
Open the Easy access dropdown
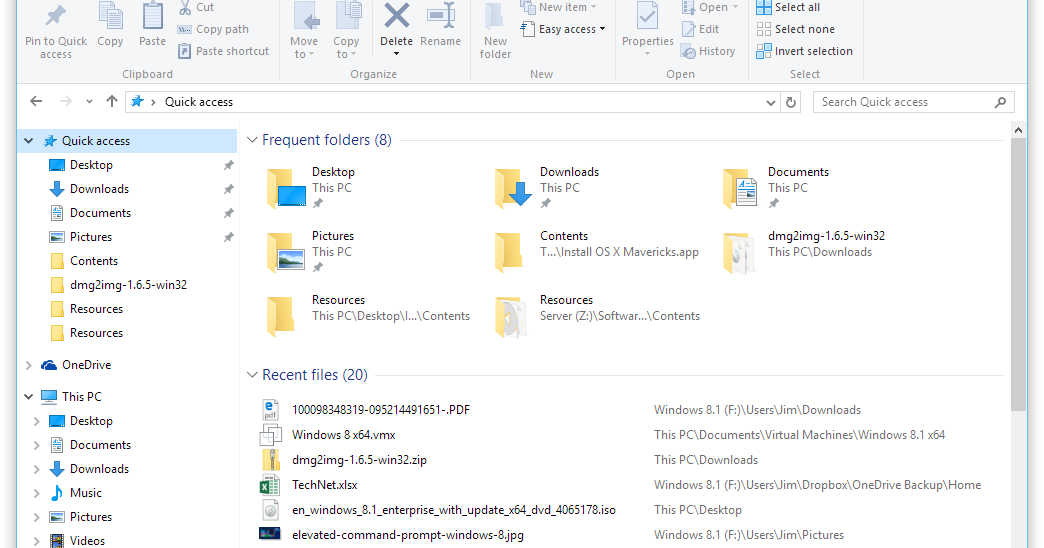tap(563, 29)
